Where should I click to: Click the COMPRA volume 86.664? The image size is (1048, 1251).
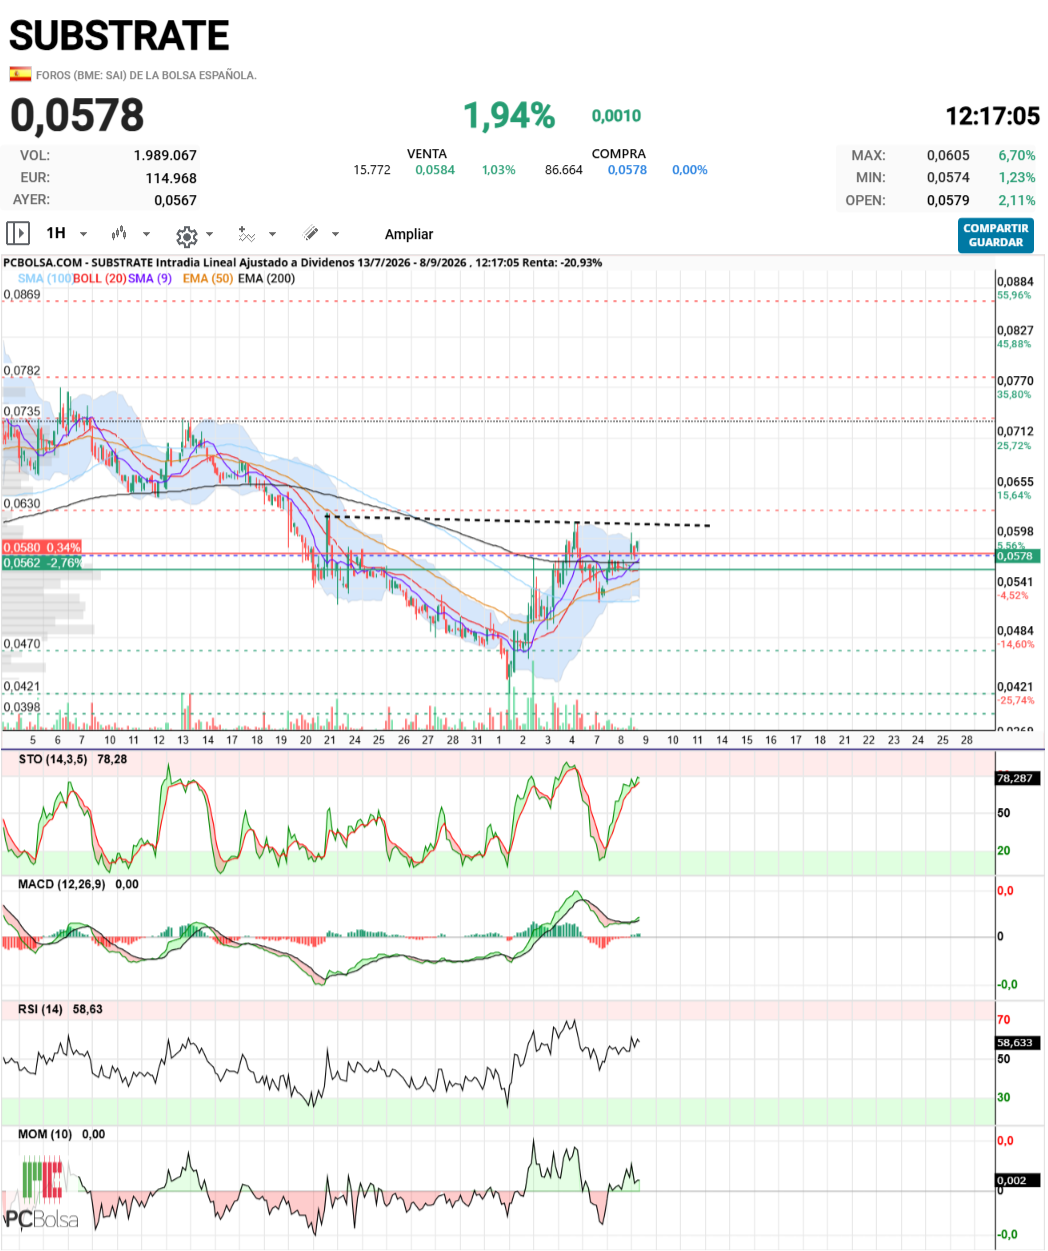pos(564,170)
